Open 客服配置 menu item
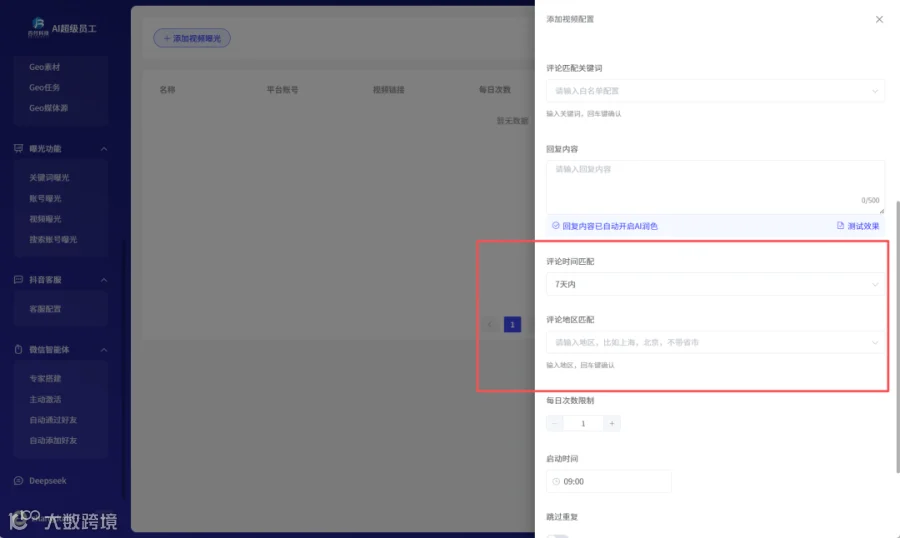The image size is (900, 538). pyautogui.click(x=45, y=309)
